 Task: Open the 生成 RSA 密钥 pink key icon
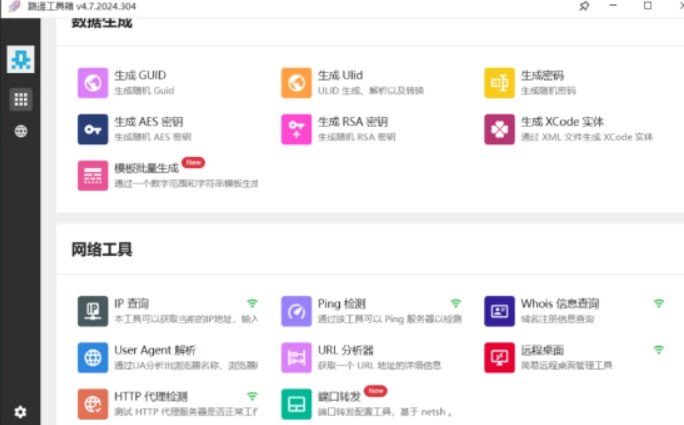click(x=296, y=129)
